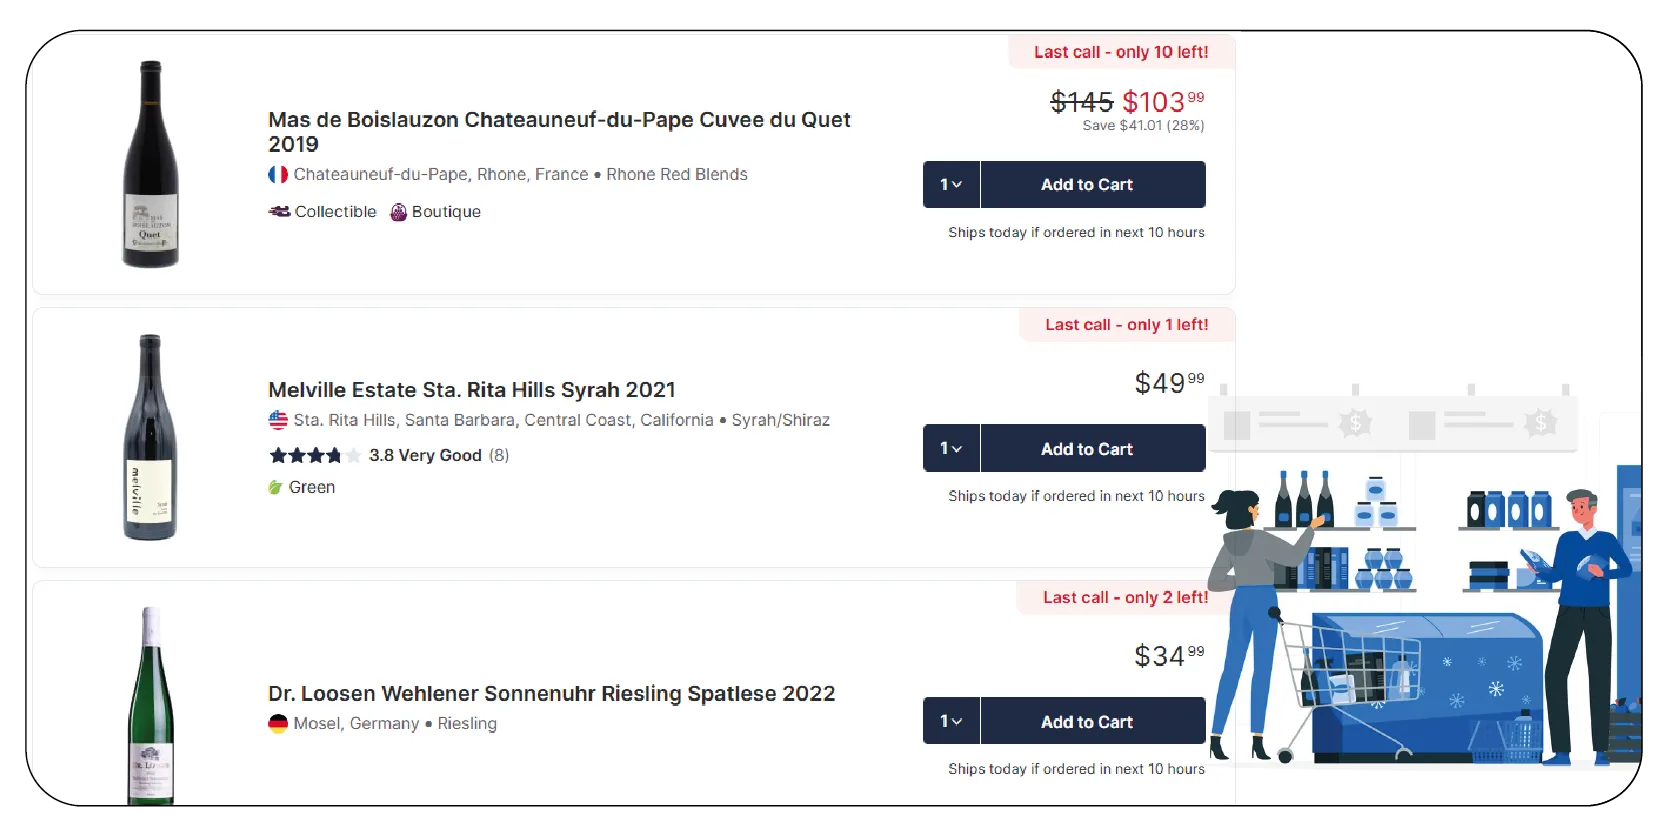Viewport: 1665px width, 827px height.
Task: Add Melville Estate Syrah to cart
Action: 1086,448
